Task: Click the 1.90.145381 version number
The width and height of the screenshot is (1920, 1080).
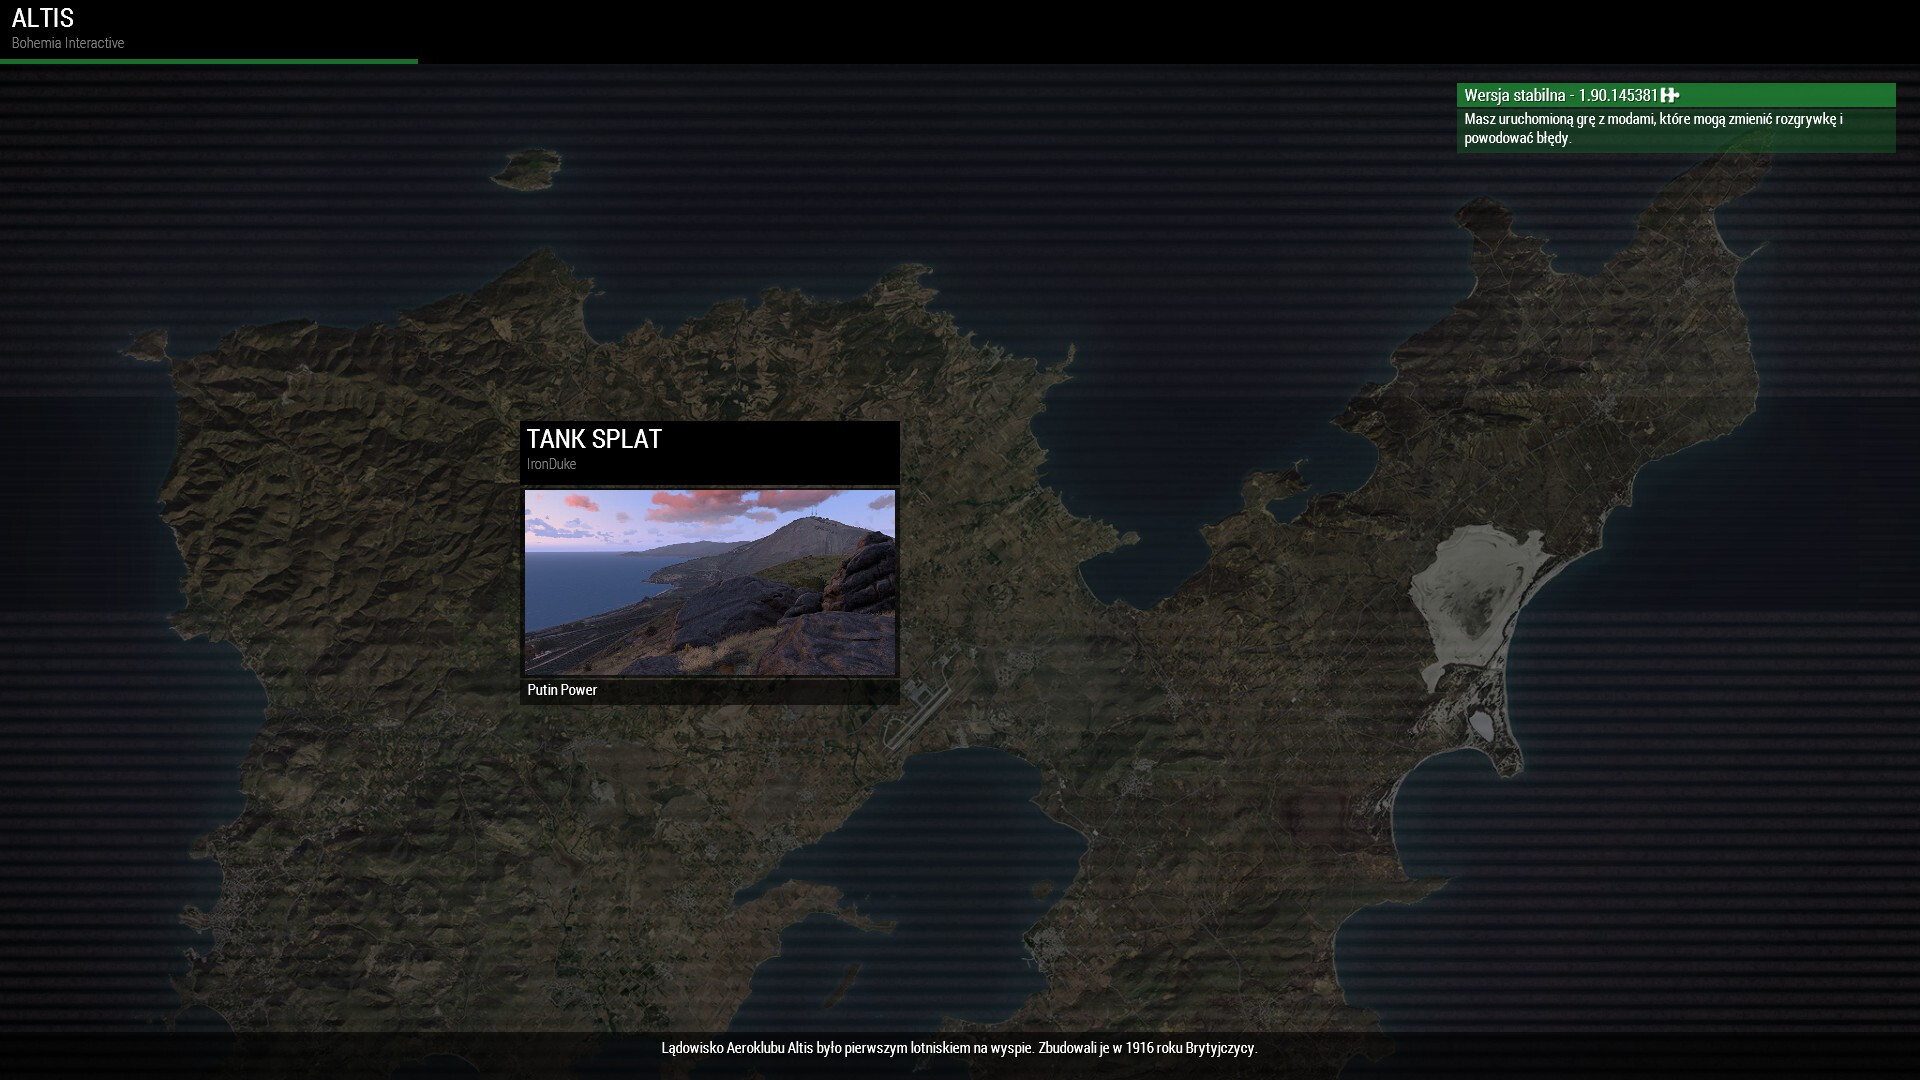Action: (x=1617, y=95)
